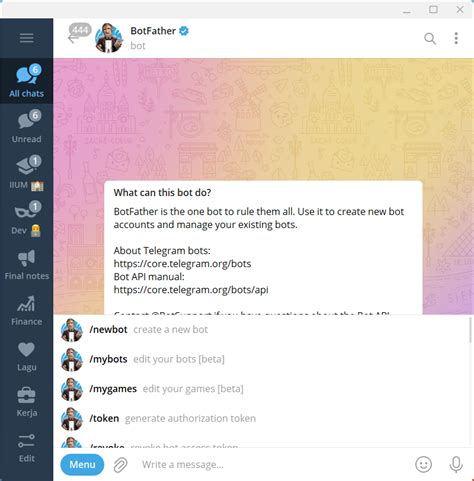Select the All chats folder
The height and width of the screenshot is (481, 474).
click(x=26, y=81)
